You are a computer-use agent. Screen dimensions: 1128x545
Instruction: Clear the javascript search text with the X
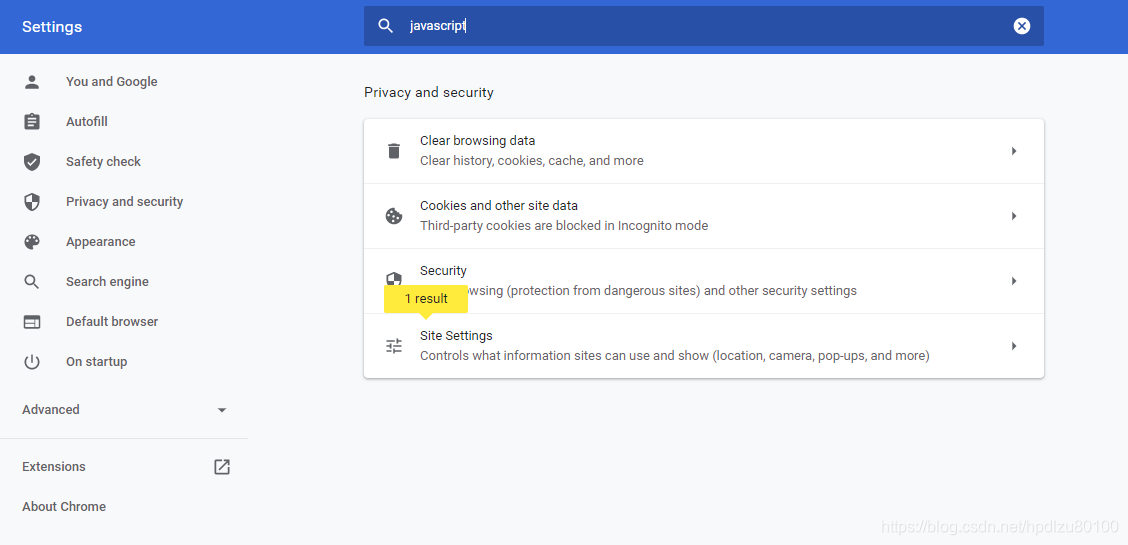pos(1022,26)
